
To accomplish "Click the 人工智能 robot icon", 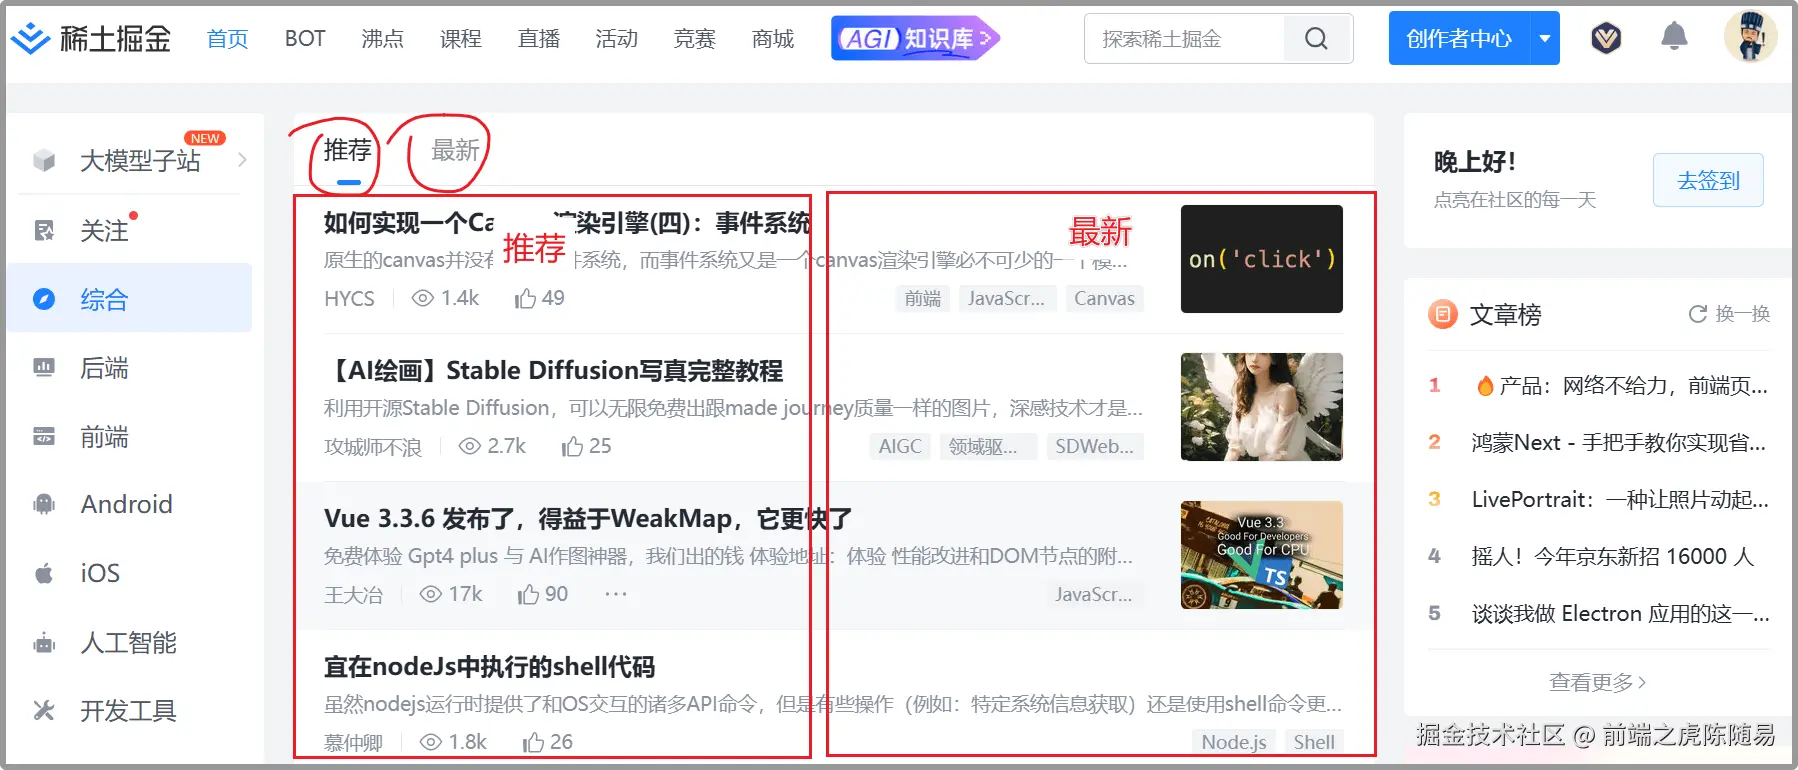I will (x=44, y=642).
